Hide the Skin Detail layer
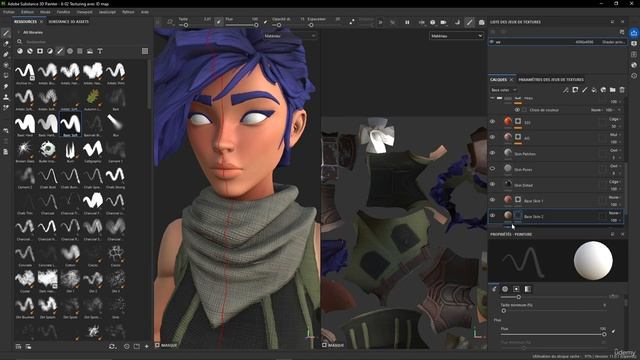This screenshot has width=640, height=360. click(x=492, y=184)
